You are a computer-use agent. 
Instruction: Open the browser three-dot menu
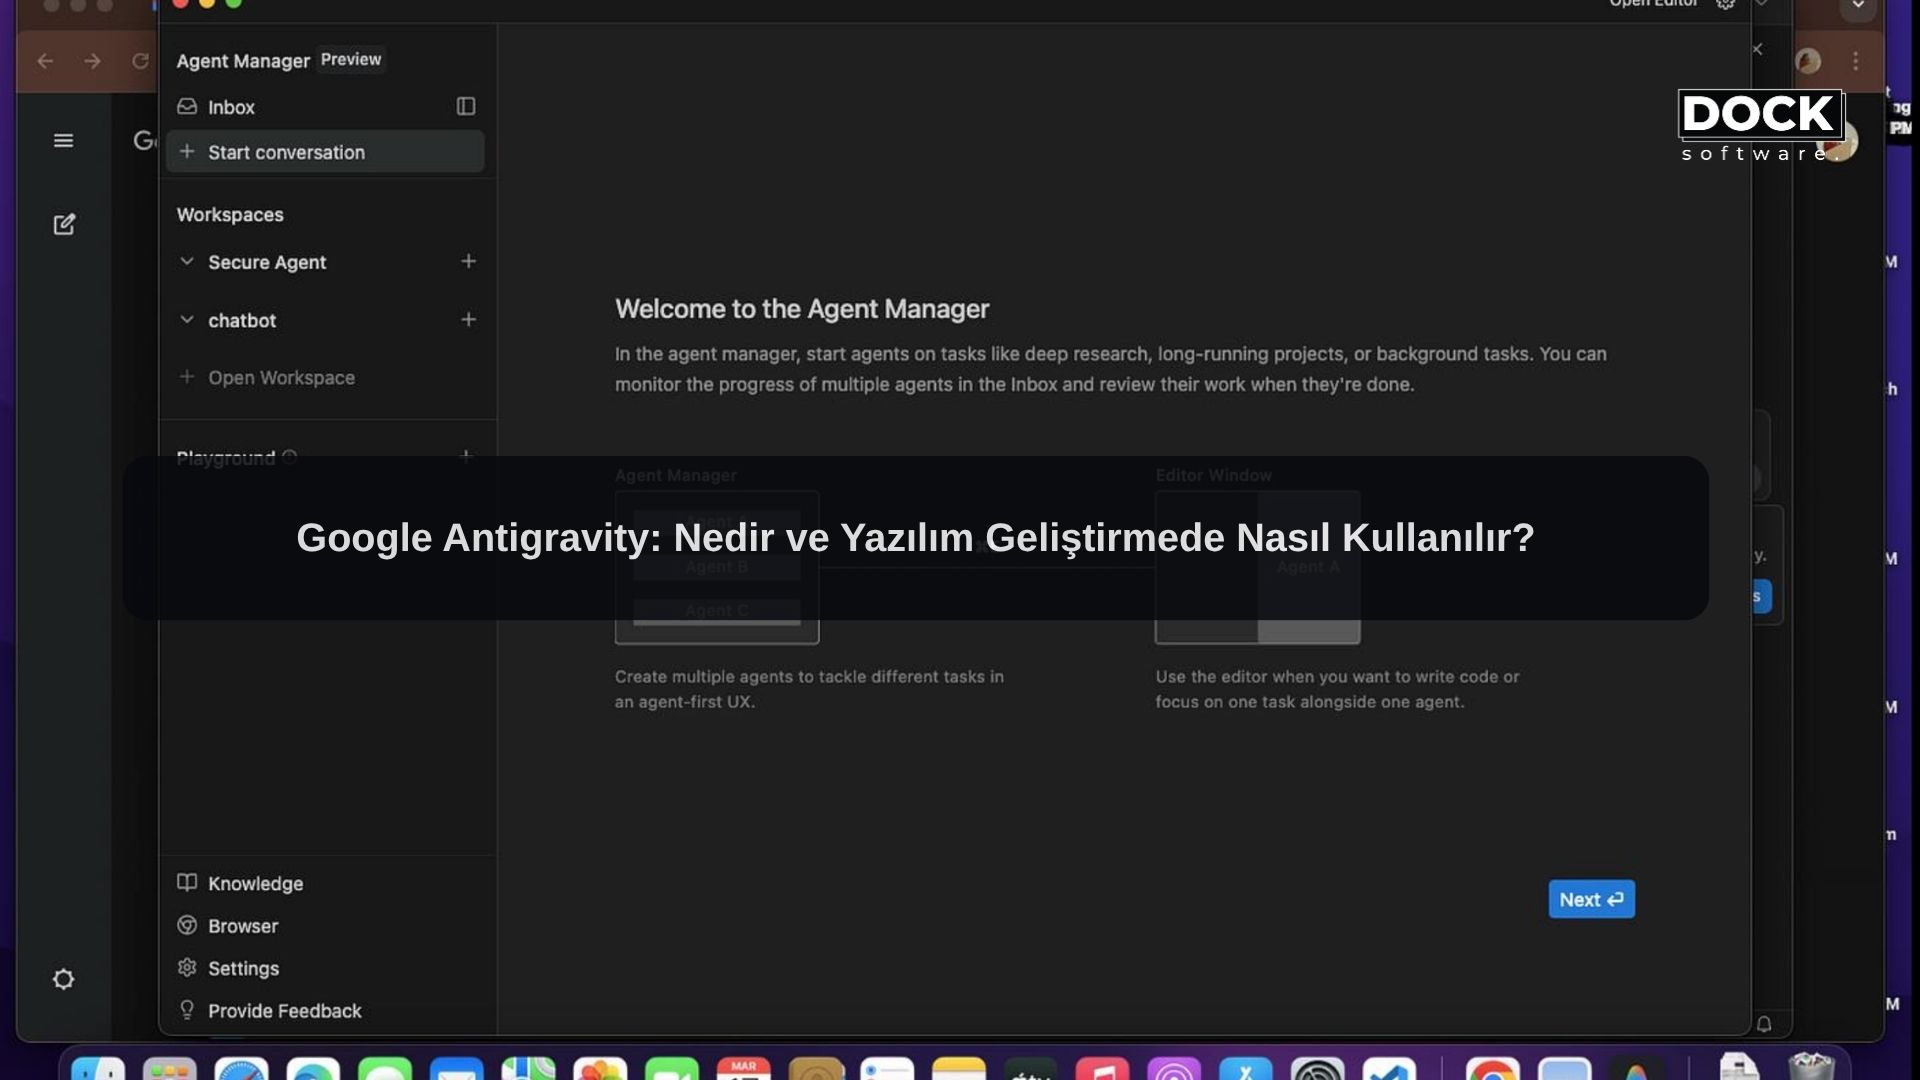click(1856, 61)
